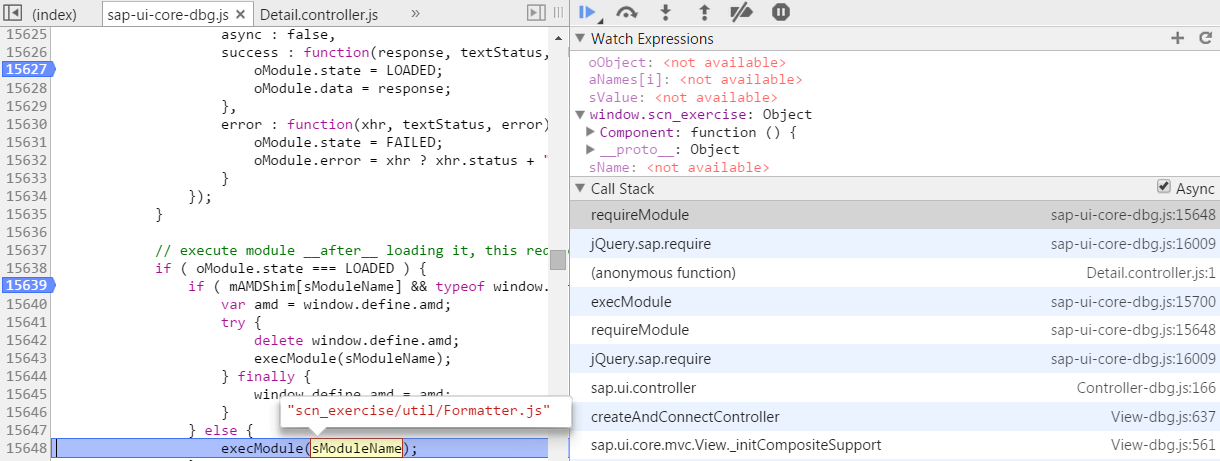1220x461 pixels.
Task: Add a new watch expression
Action: pyautogui.click(x=1177, y=38)
